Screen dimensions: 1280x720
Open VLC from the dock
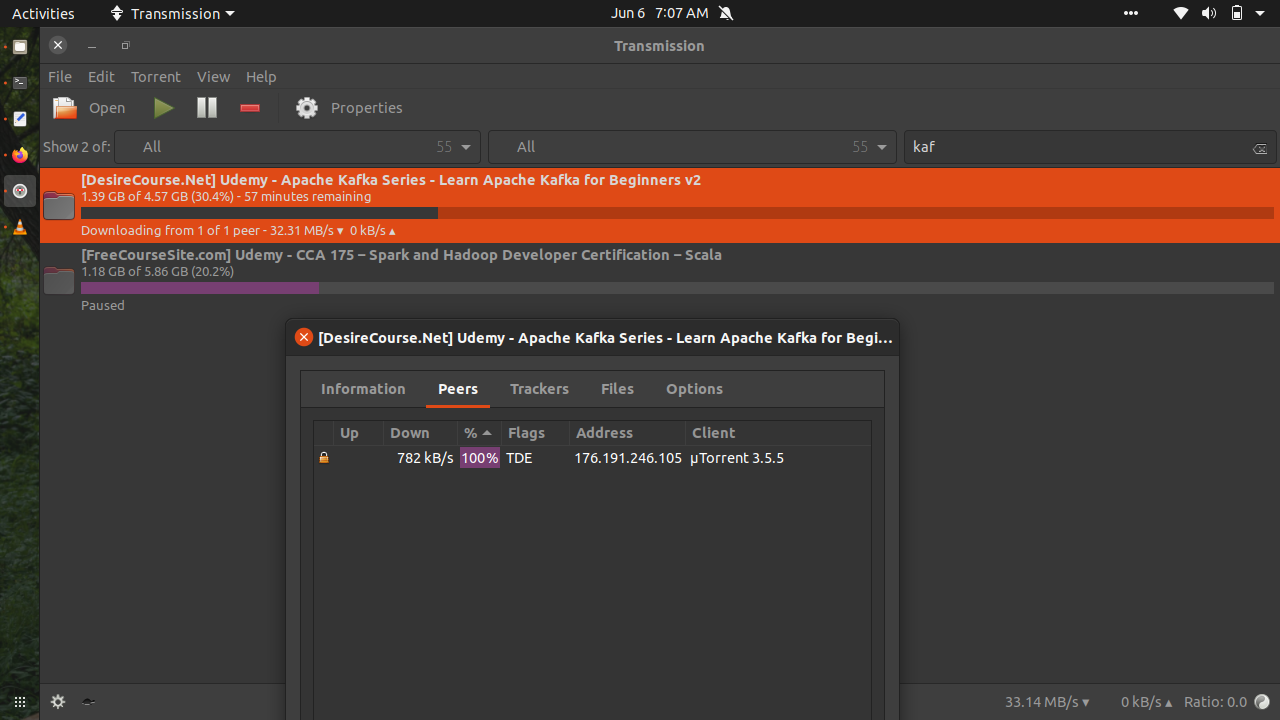pyautogui.click(x=19, y=227)
